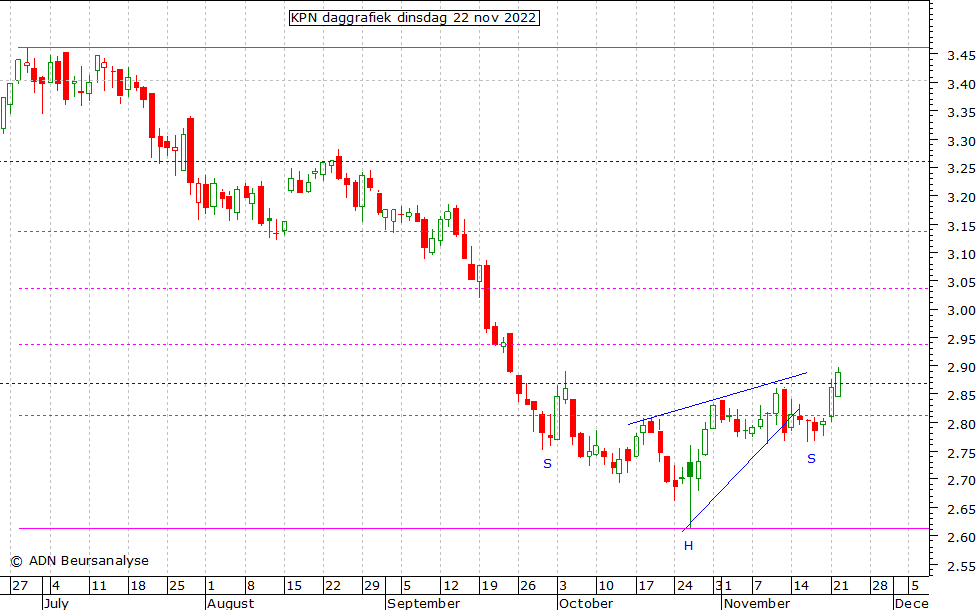Click the 2.95 price axis label
The width and height of the screenshot is (980, 610).
(961, 339)
